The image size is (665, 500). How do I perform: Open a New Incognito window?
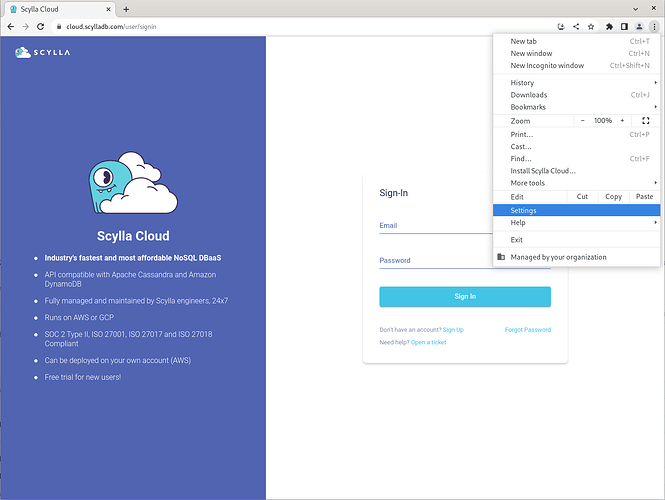(x=576, y=65)
